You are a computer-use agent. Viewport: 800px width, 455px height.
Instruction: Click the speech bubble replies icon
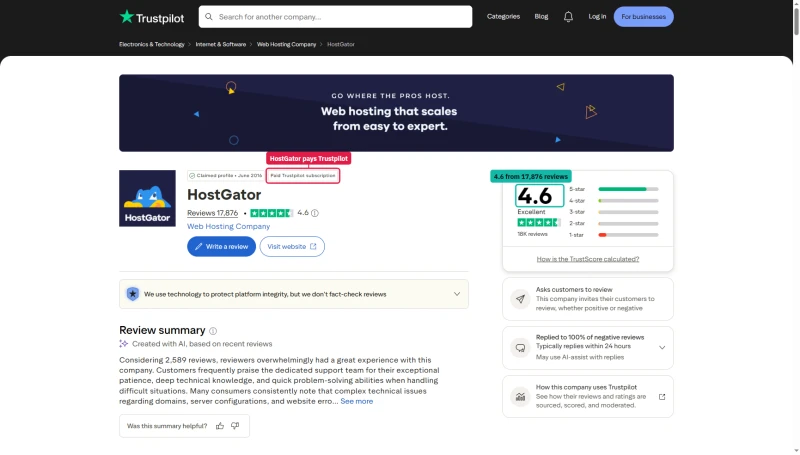(520, 348)
